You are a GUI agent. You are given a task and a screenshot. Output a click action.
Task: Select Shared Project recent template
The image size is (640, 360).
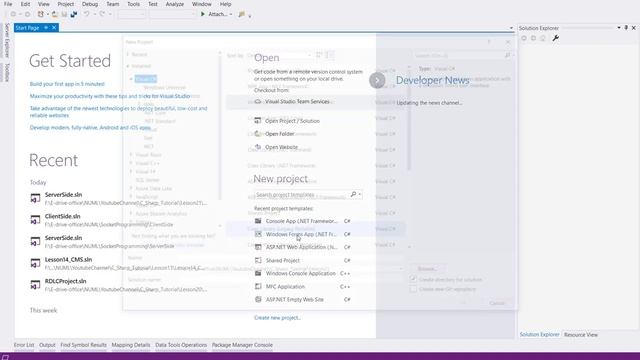pyautogui.click(x=302, y=260)
